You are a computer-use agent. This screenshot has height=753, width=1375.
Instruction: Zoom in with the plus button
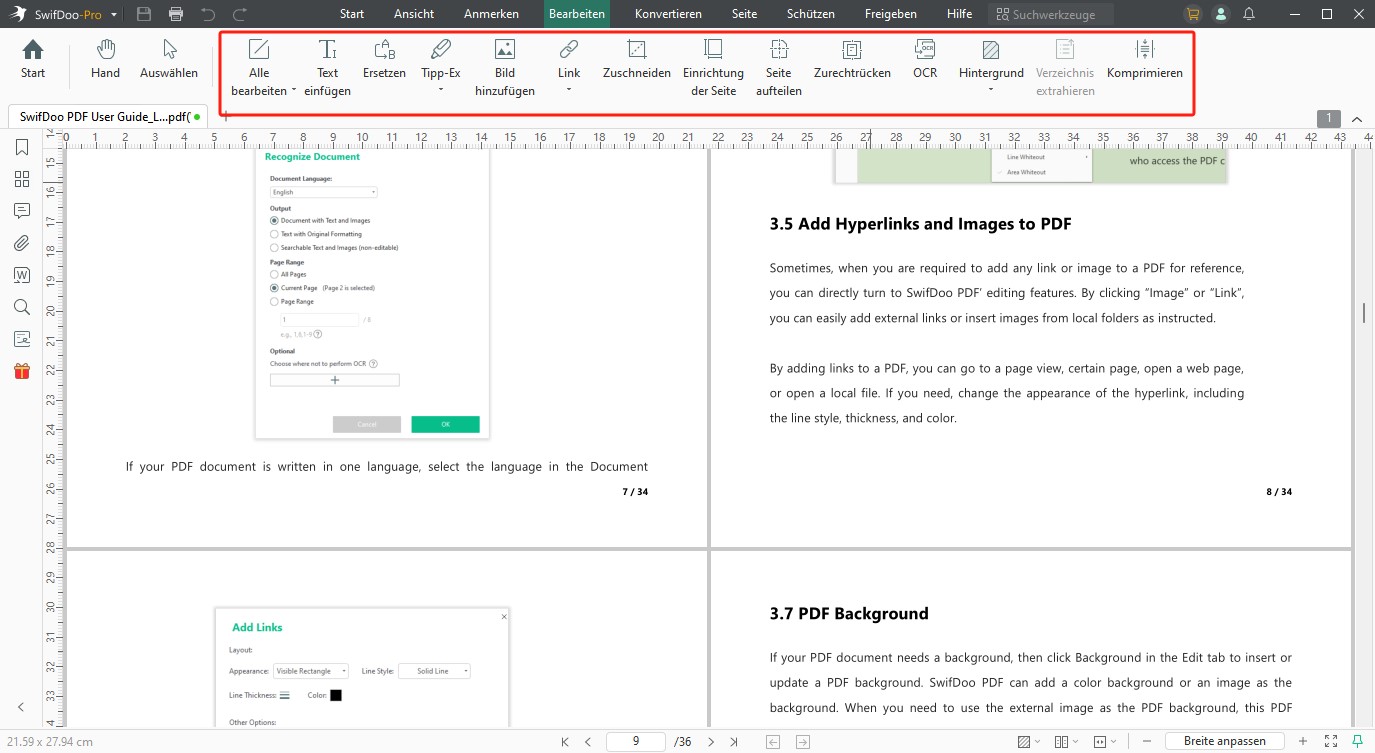(1302, 741)
